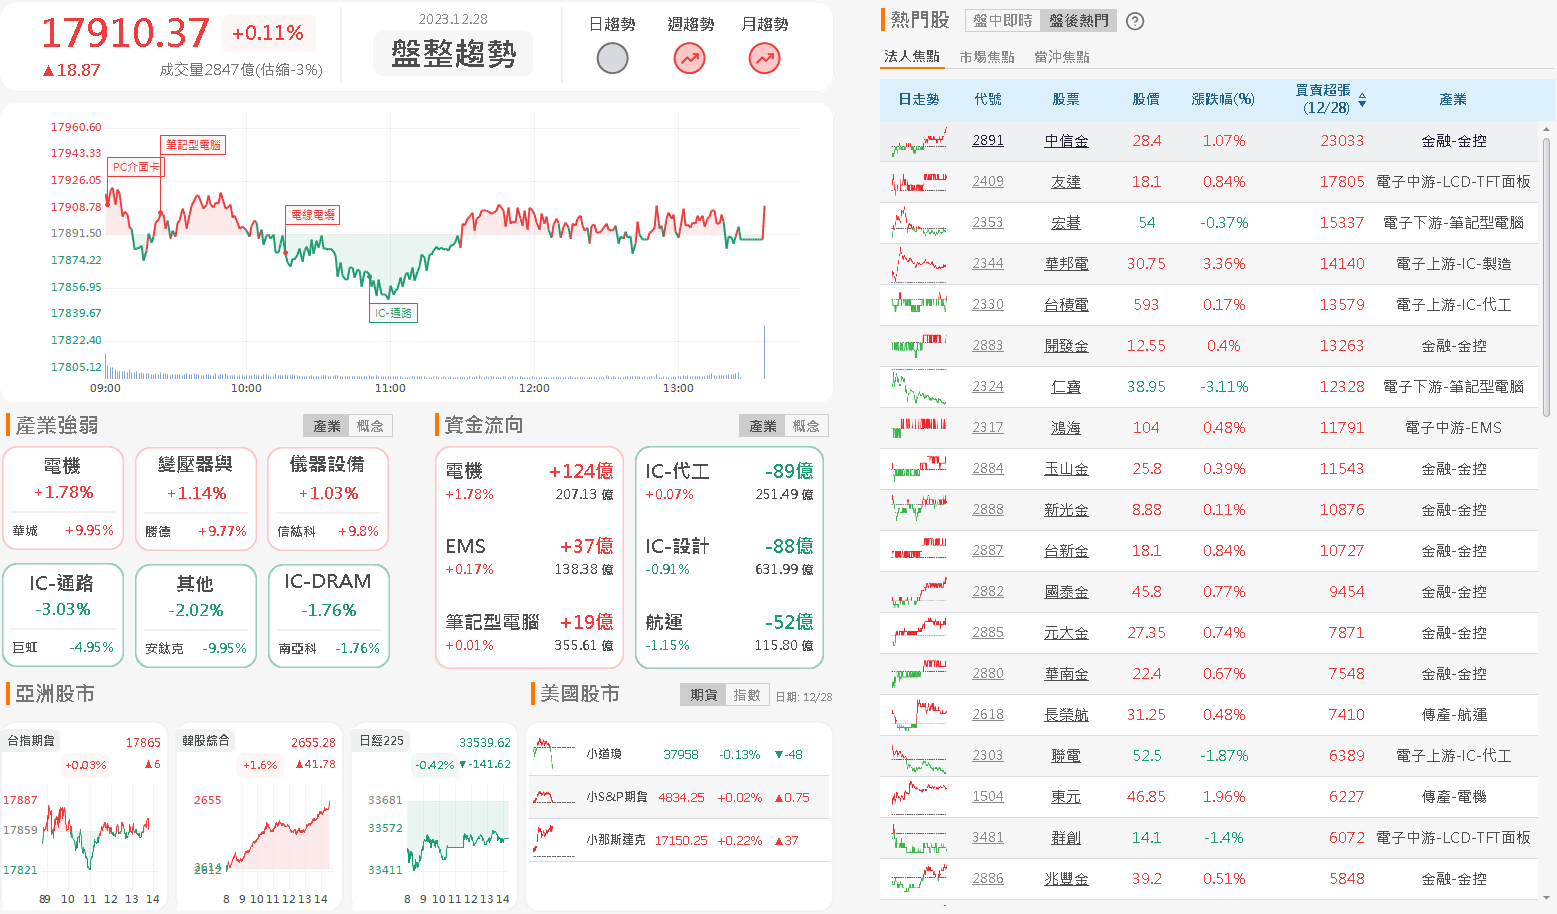Switch hot stocks to 盤後熱門

click(x=1078, y=20)
